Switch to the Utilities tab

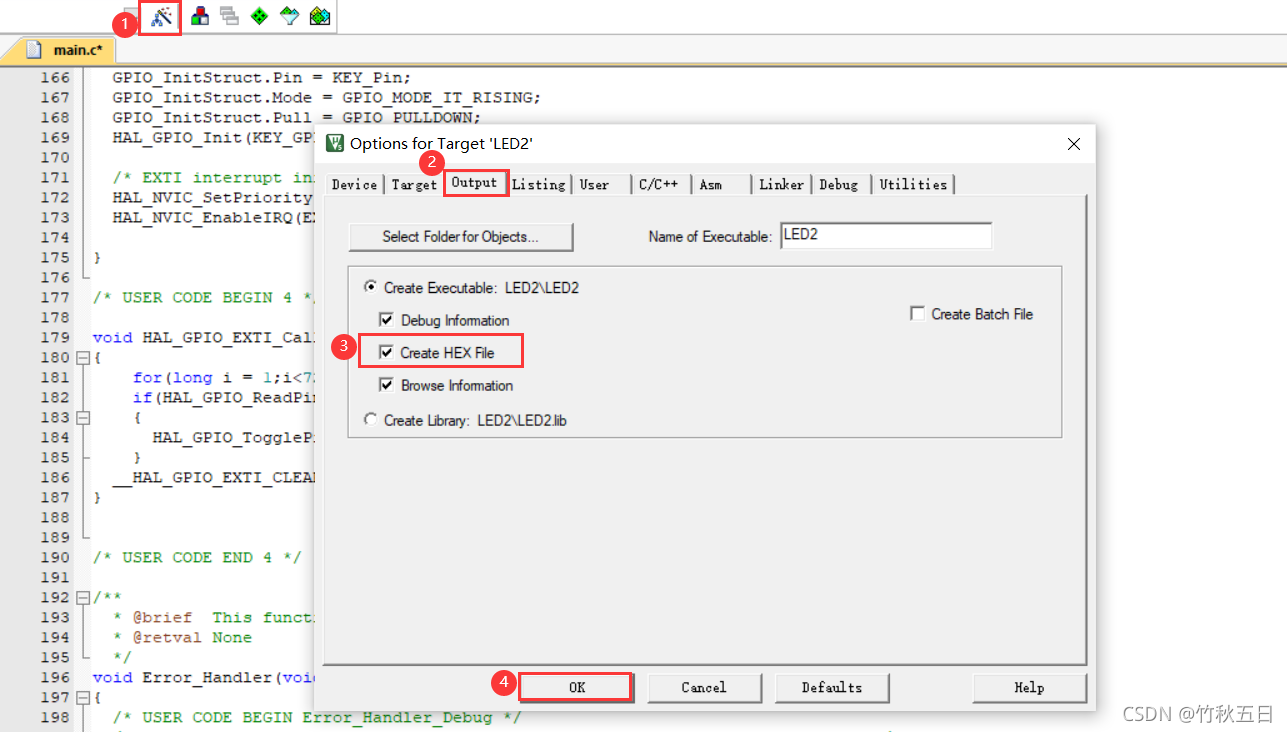[913, 185]
